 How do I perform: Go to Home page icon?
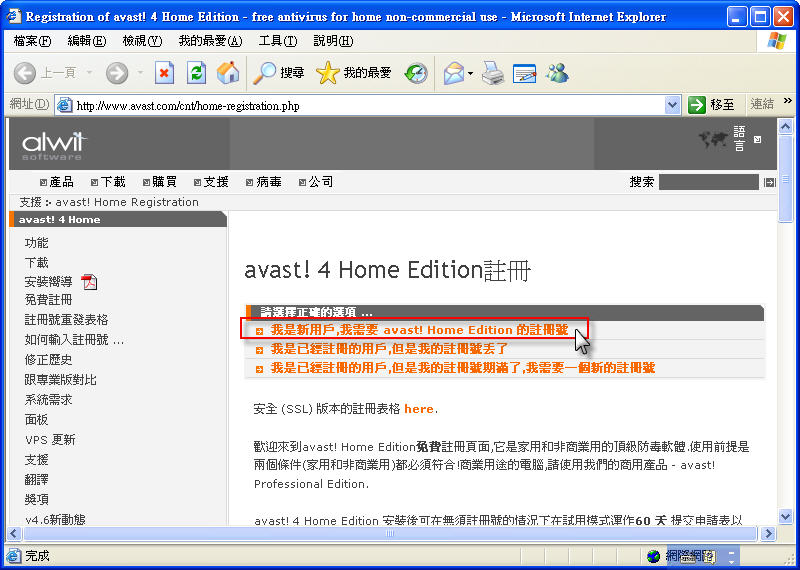[228, 73]
